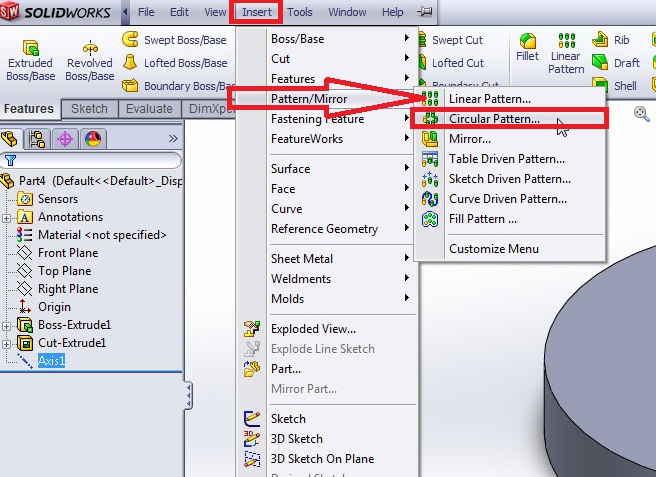Choose Linear Pattern... in the submenu
The image size is (656, 477).
(509, 99)
